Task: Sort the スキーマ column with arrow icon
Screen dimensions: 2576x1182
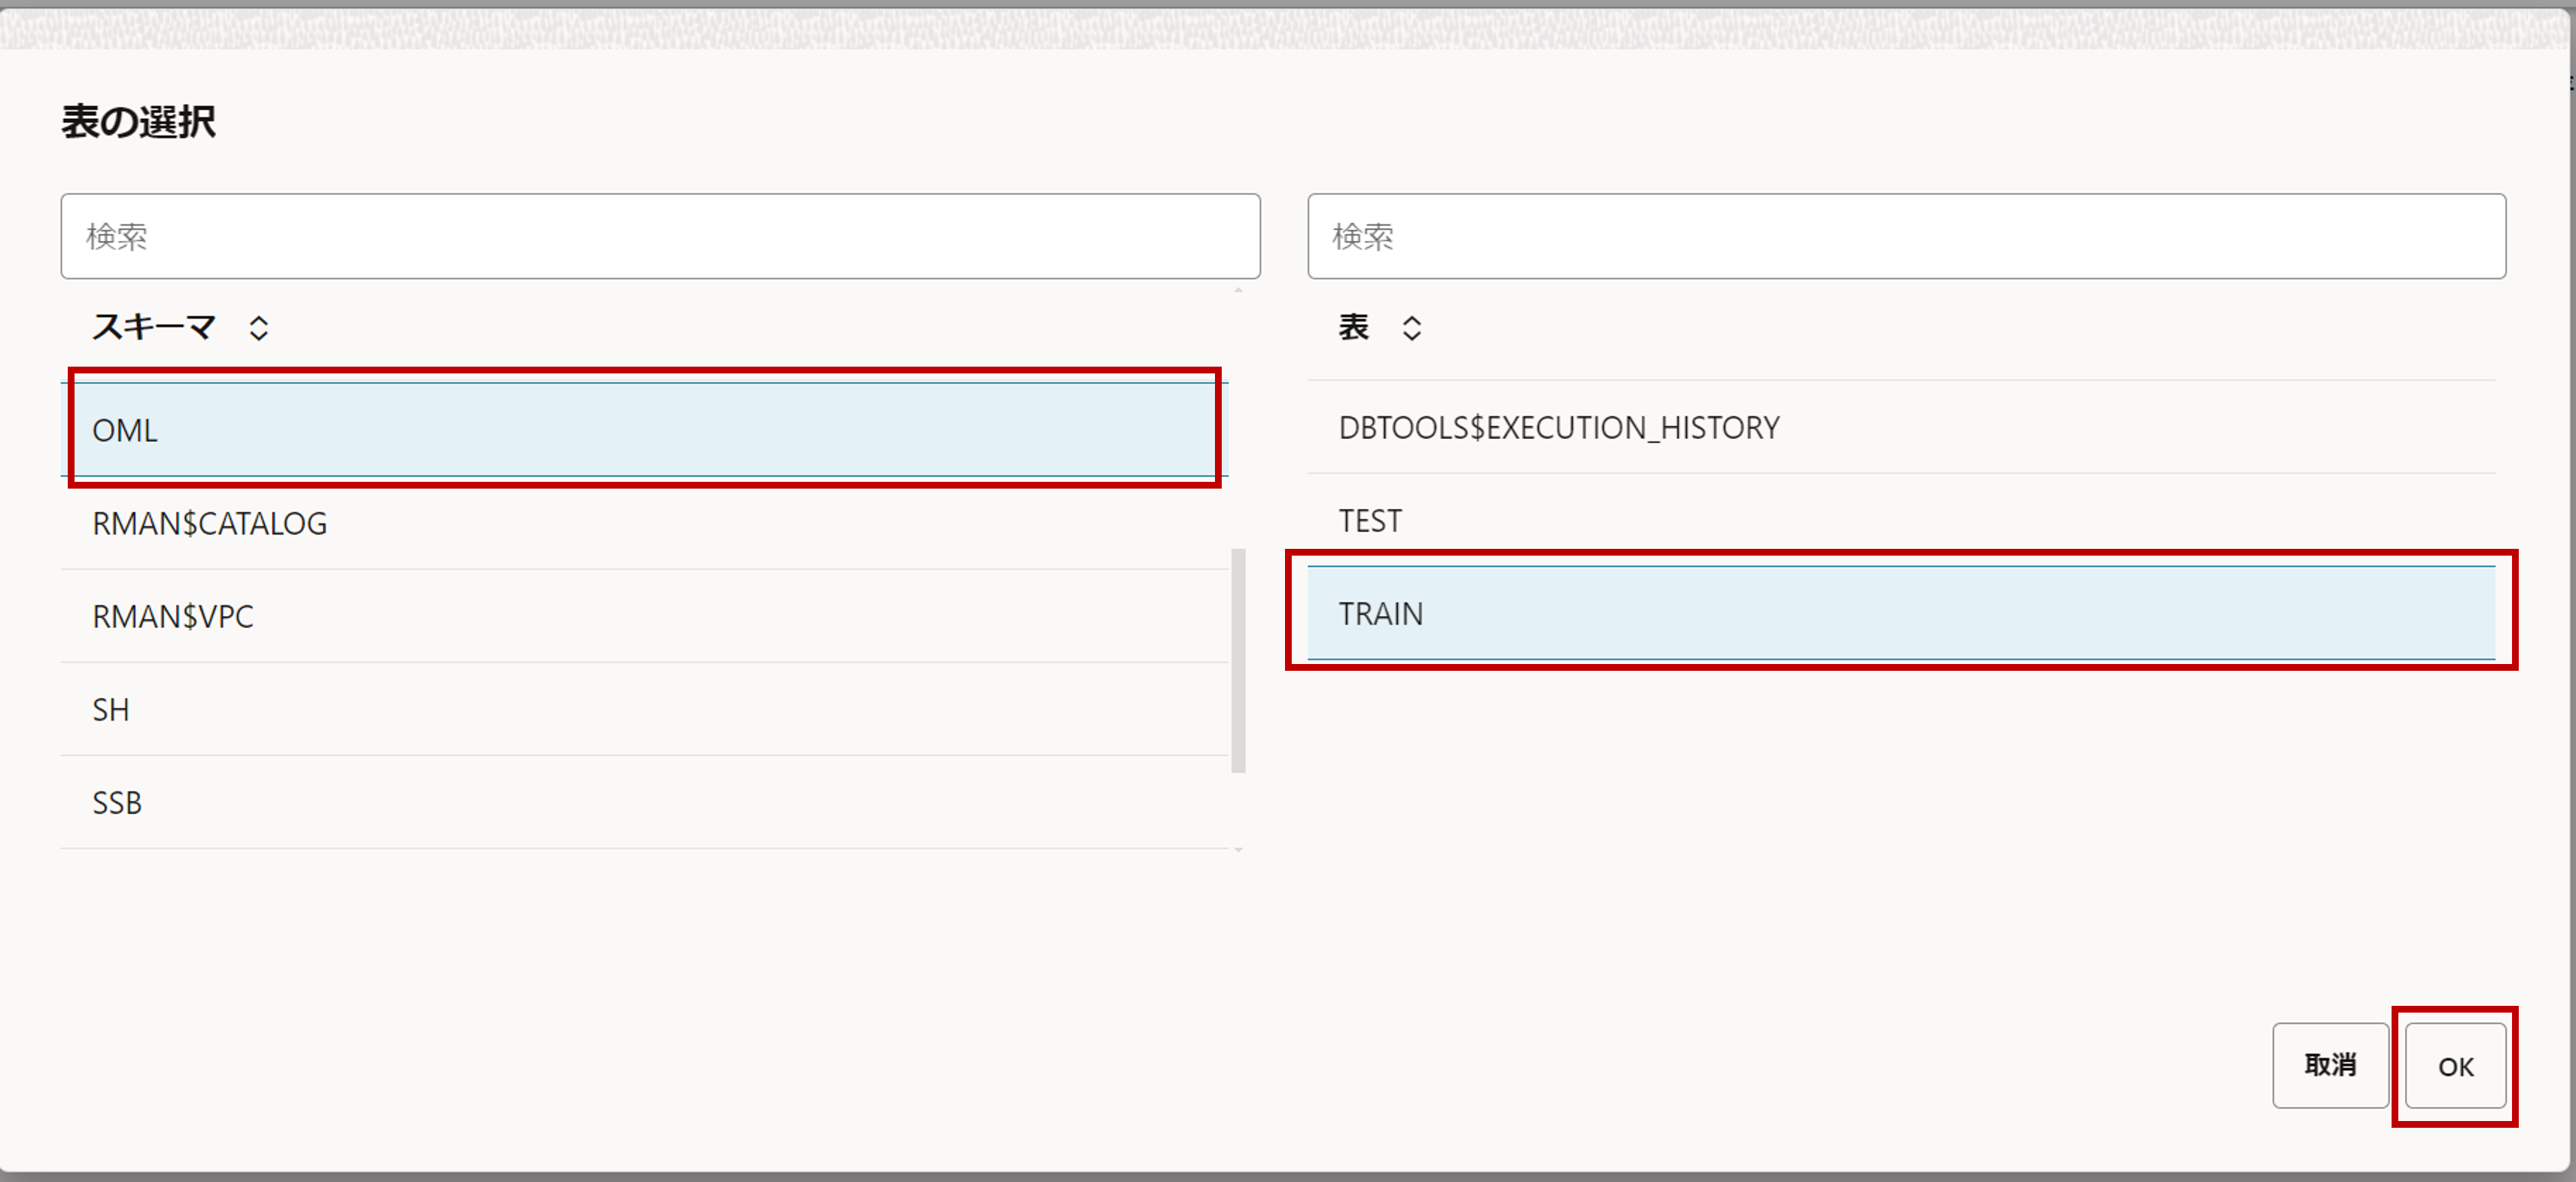Action: (259, 328)
